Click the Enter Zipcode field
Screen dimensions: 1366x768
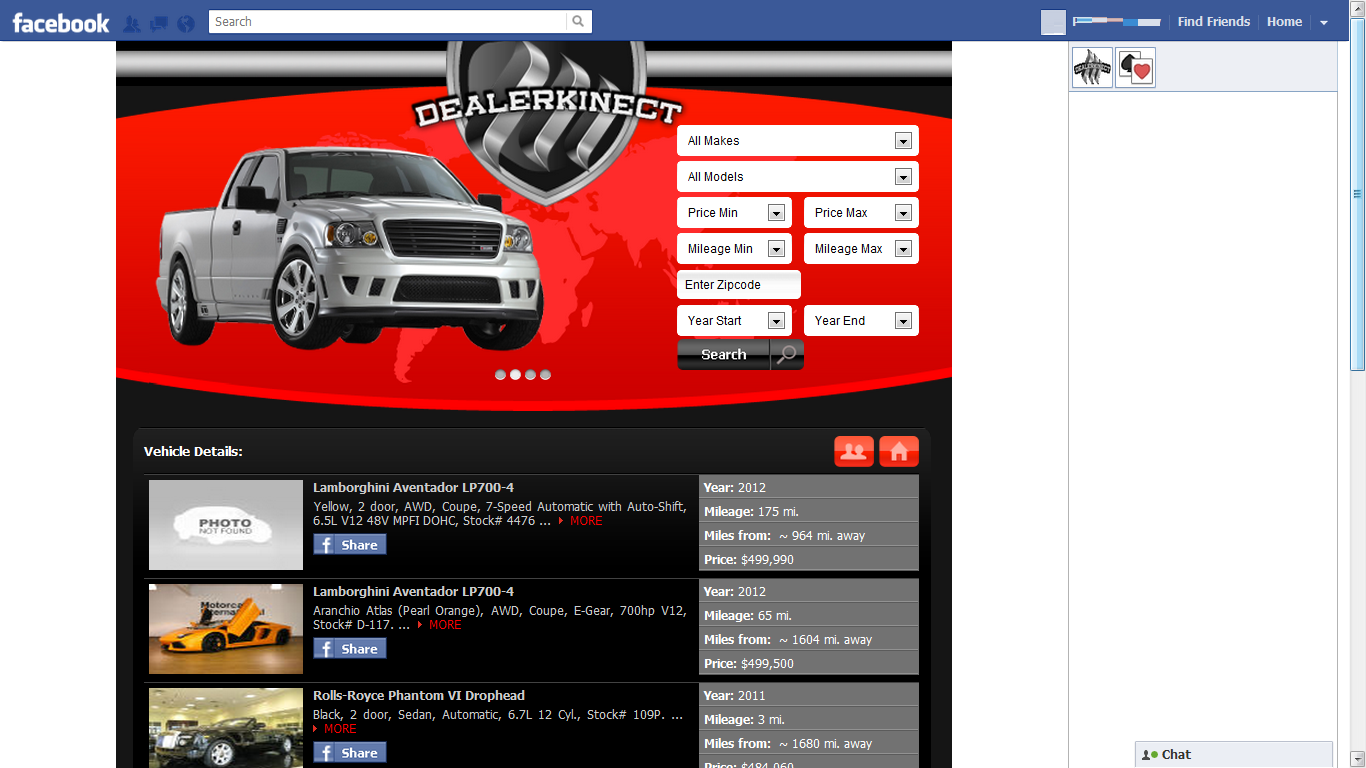click(739, 285)
